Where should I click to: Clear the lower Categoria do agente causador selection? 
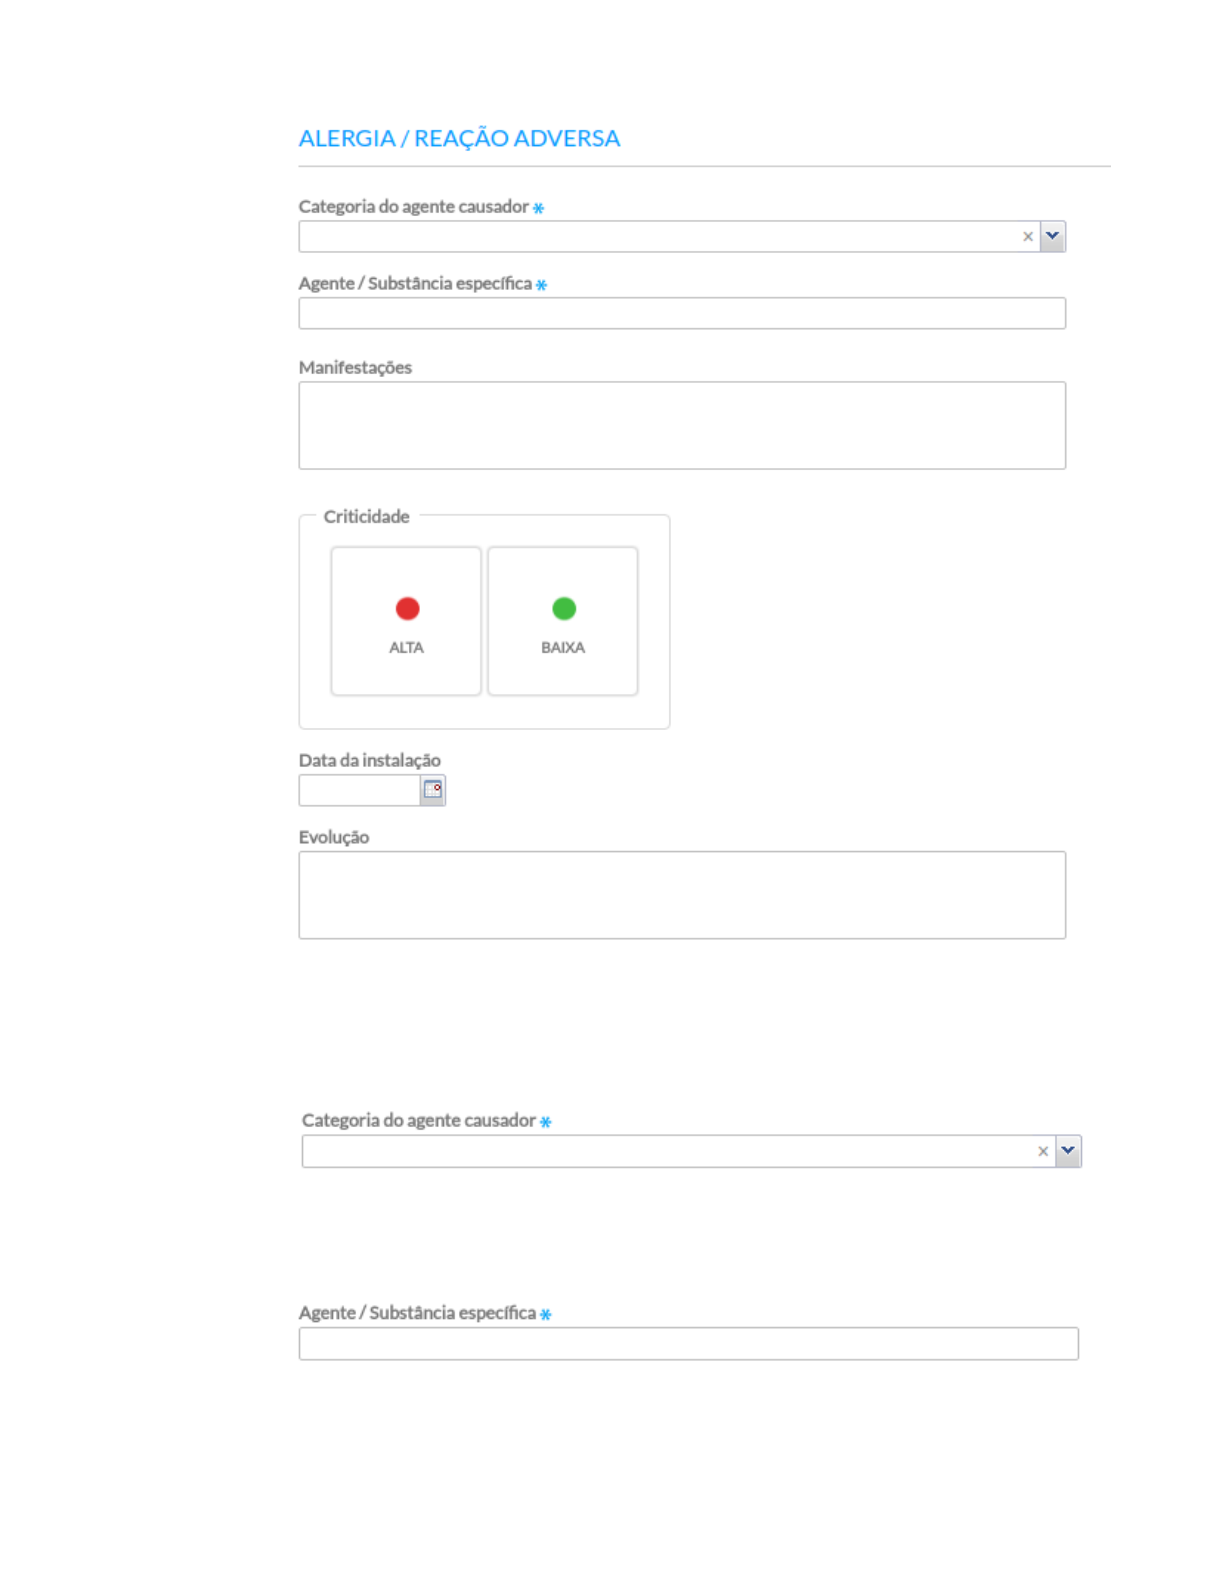coord(1042,1151)
